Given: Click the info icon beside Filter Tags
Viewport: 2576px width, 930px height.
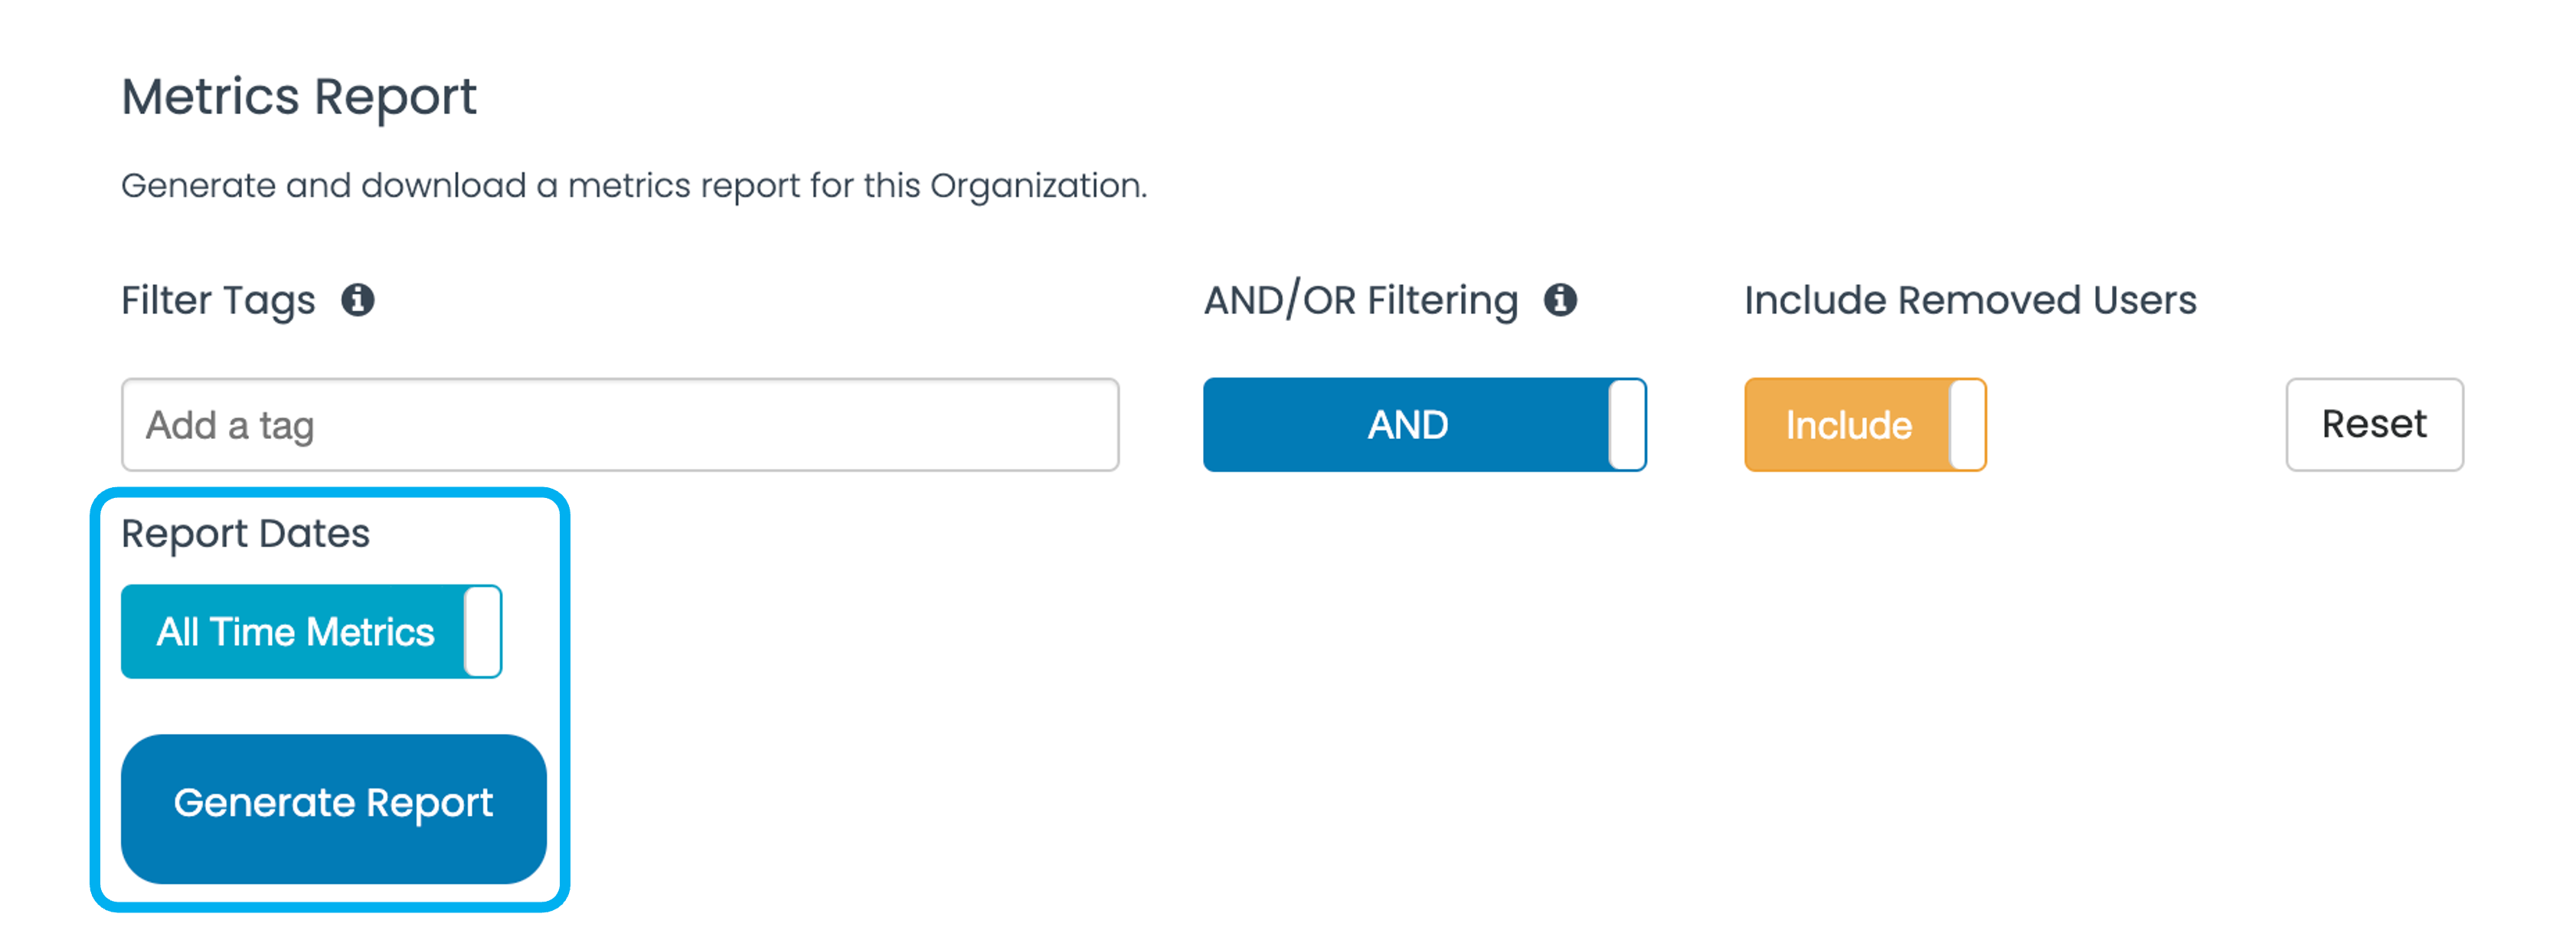Looking at the screenshot, I should [358, 300].
